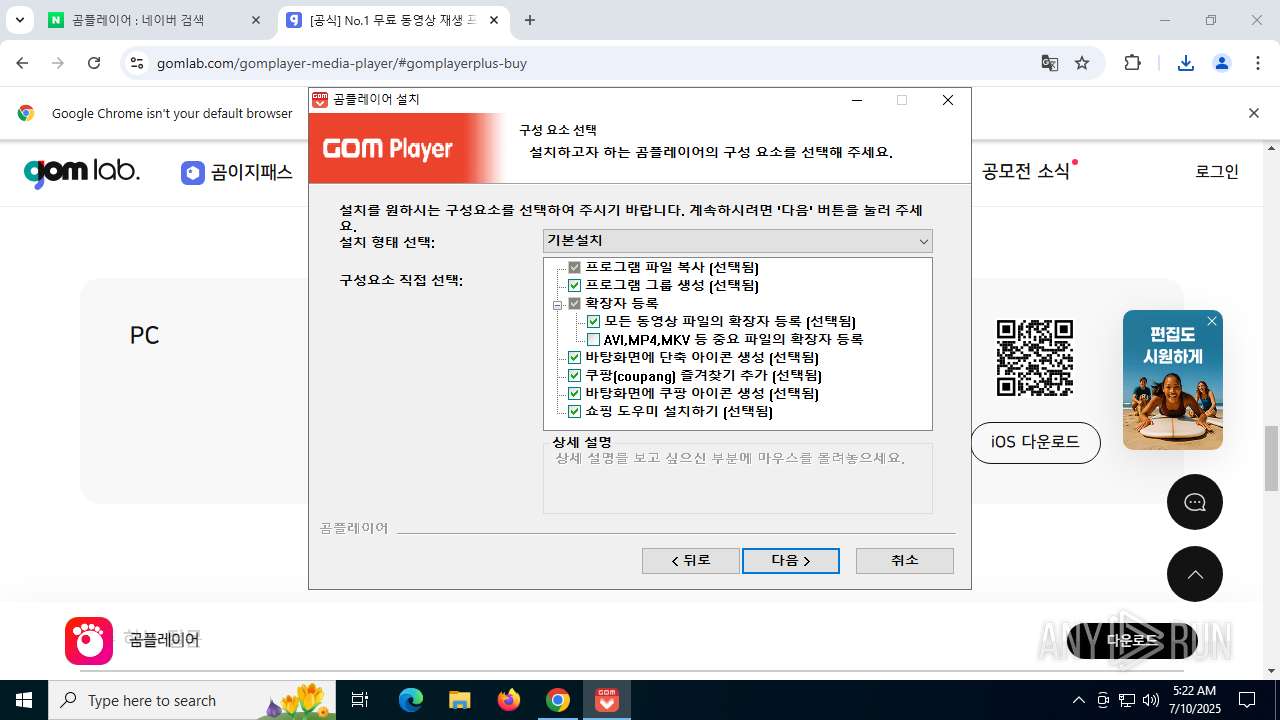Click the < 뒤로 button
Image resolution: width=1280 pixels, height=720 pixels.
pos(690,561)
